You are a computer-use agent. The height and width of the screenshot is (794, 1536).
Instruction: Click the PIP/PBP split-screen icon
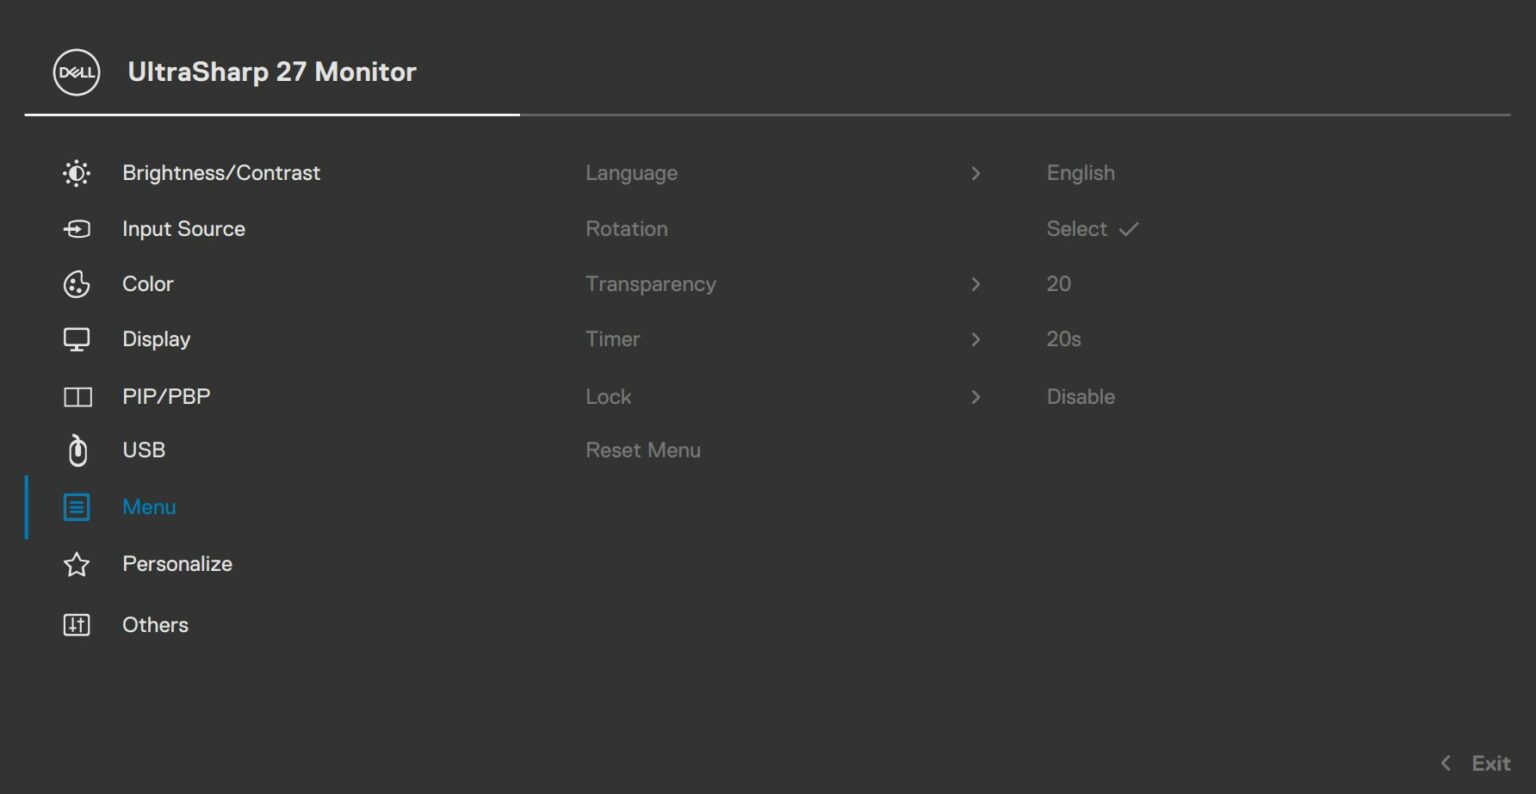click(x=77, y=397)
